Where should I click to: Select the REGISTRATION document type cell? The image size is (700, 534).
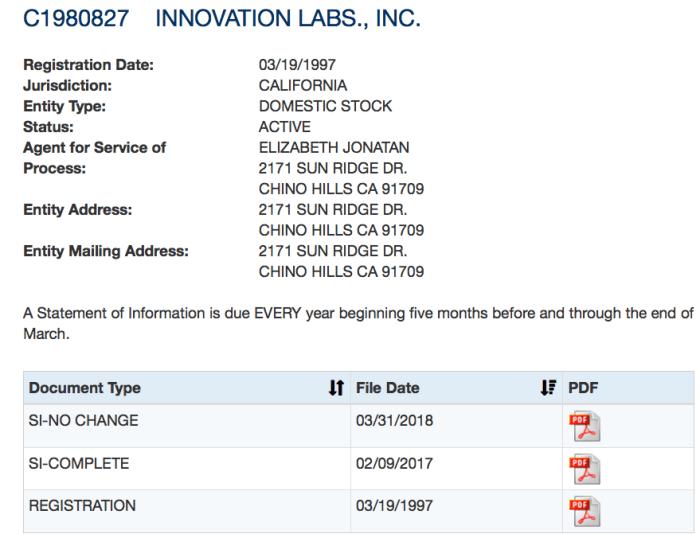coord(82,506)
